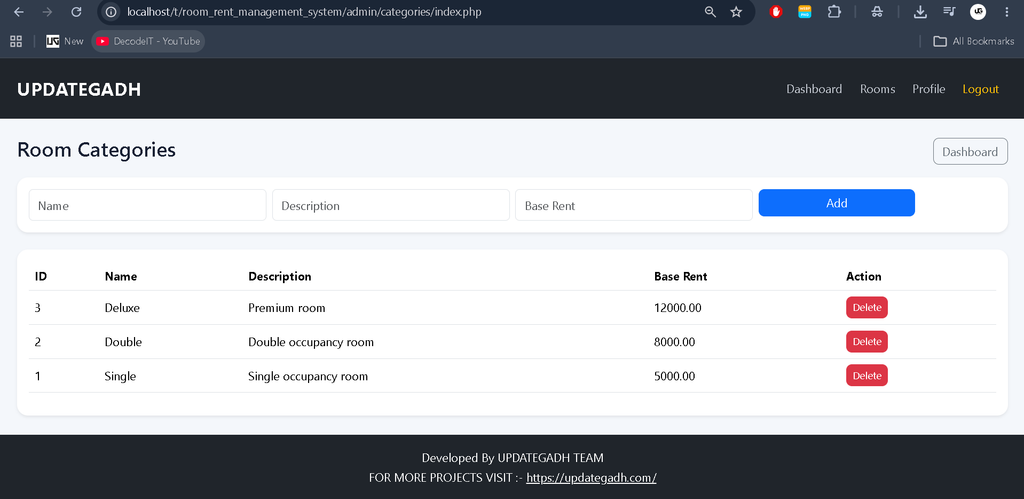Open Profile in the top navigation
This screenshot has width=1024, height=499.
pyautogui.click(x=929, y=89)
